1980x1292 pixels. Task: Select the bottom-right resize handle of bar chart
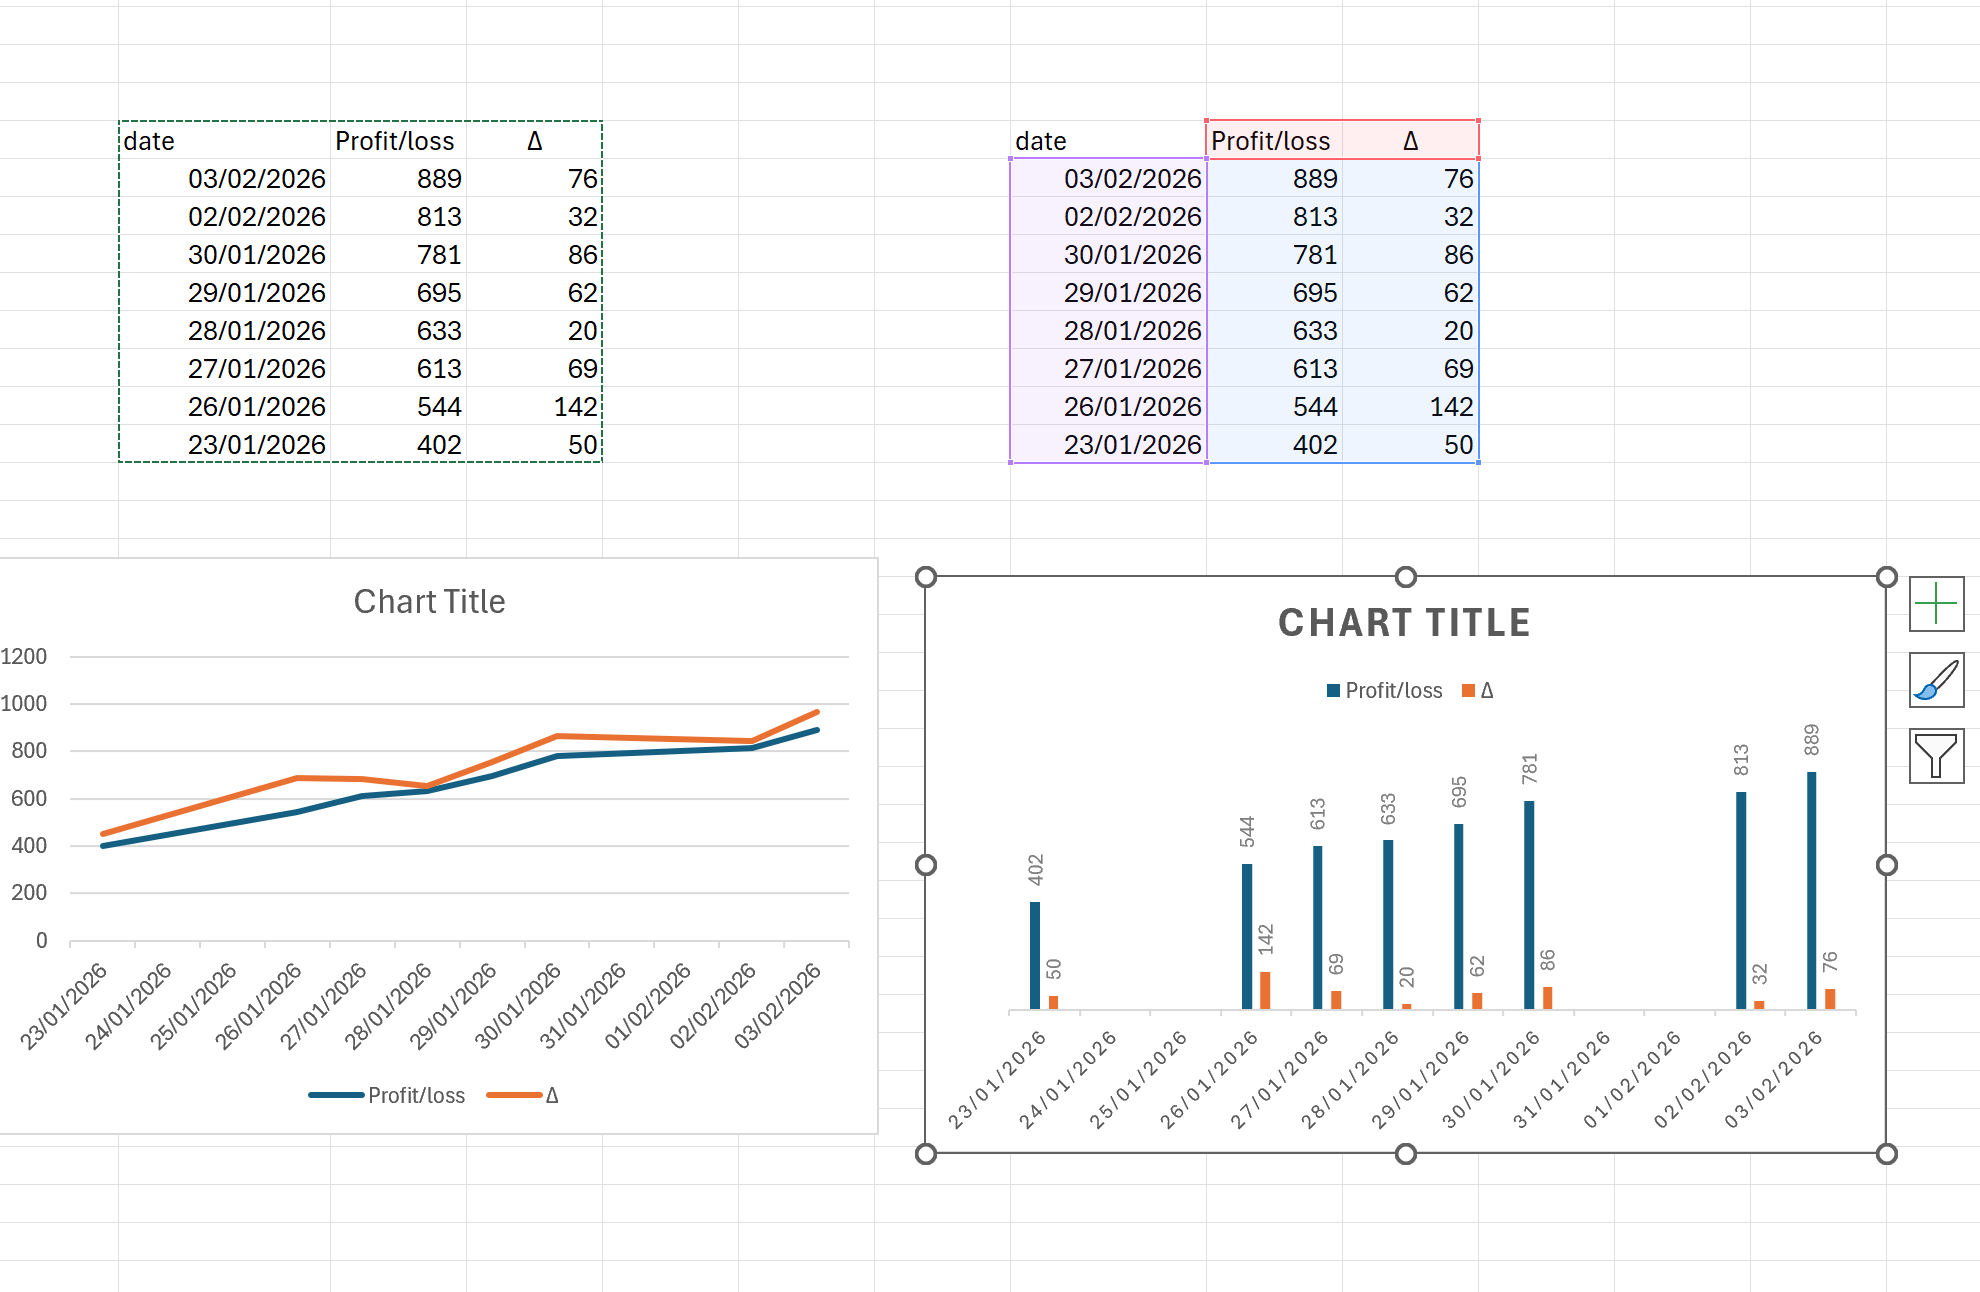click(x=1886, y=1154)
